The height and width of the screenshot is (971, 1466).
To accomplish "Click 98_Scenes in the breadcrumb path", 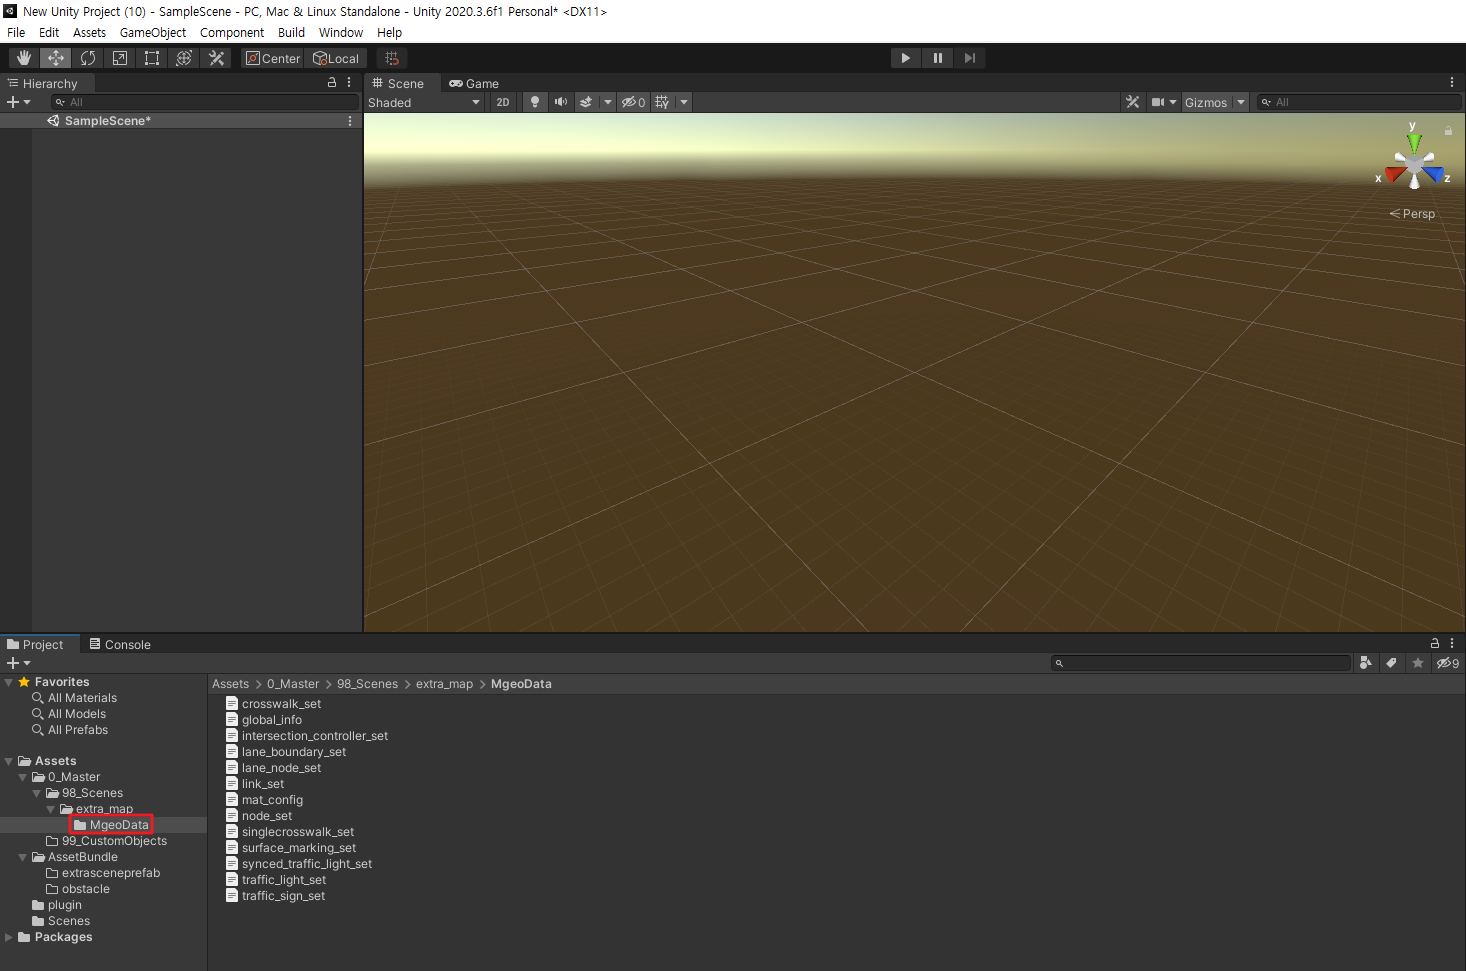I will (367, 684).
